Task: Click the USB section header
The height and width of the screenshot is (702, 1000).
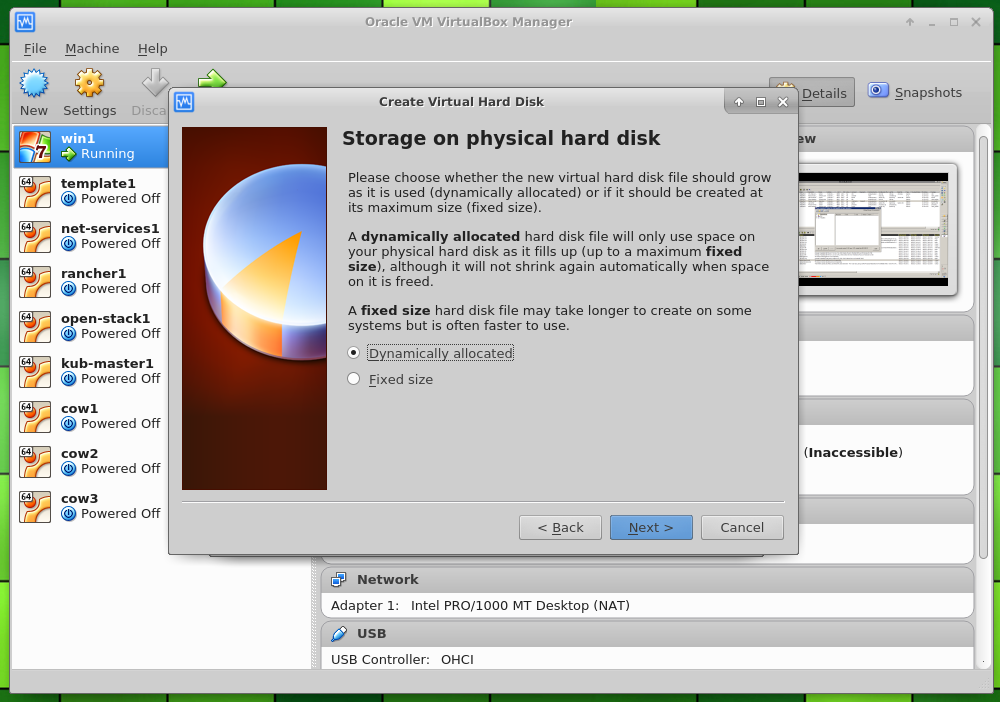Action: coord(647,634)
